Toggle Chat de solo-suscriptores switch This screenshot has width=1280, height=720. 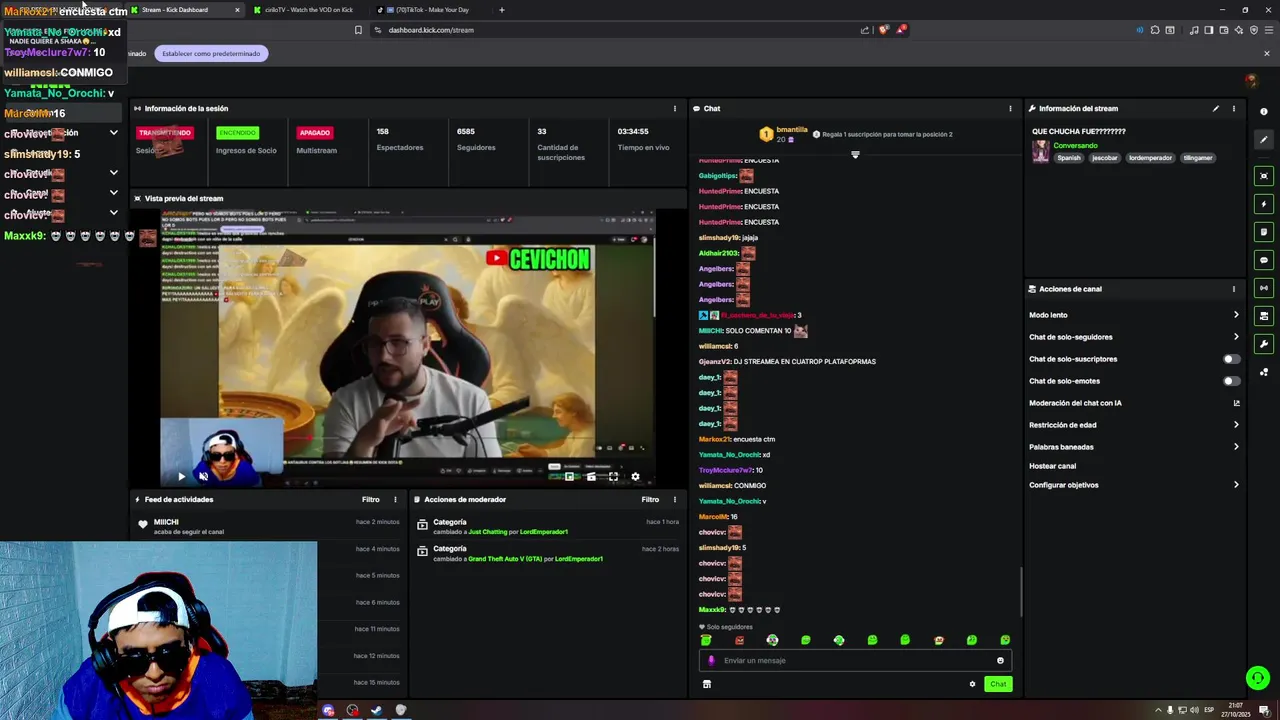(x=1232, y=359)
